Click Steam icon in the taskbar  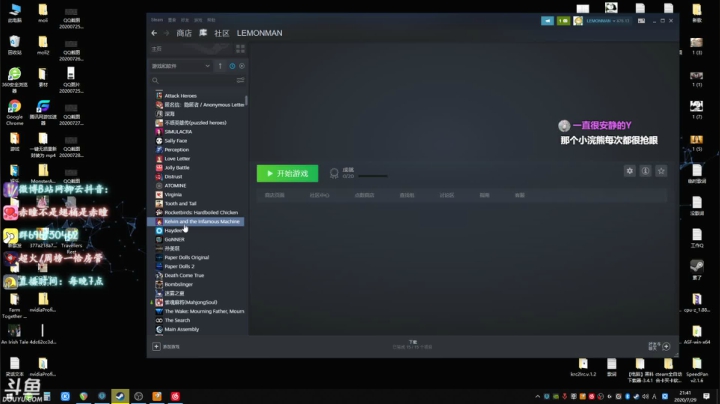120,396
